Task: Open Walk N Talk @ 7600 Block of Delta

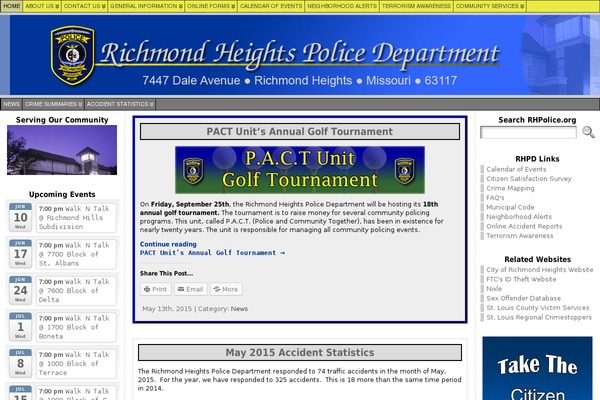Action: 76,291
